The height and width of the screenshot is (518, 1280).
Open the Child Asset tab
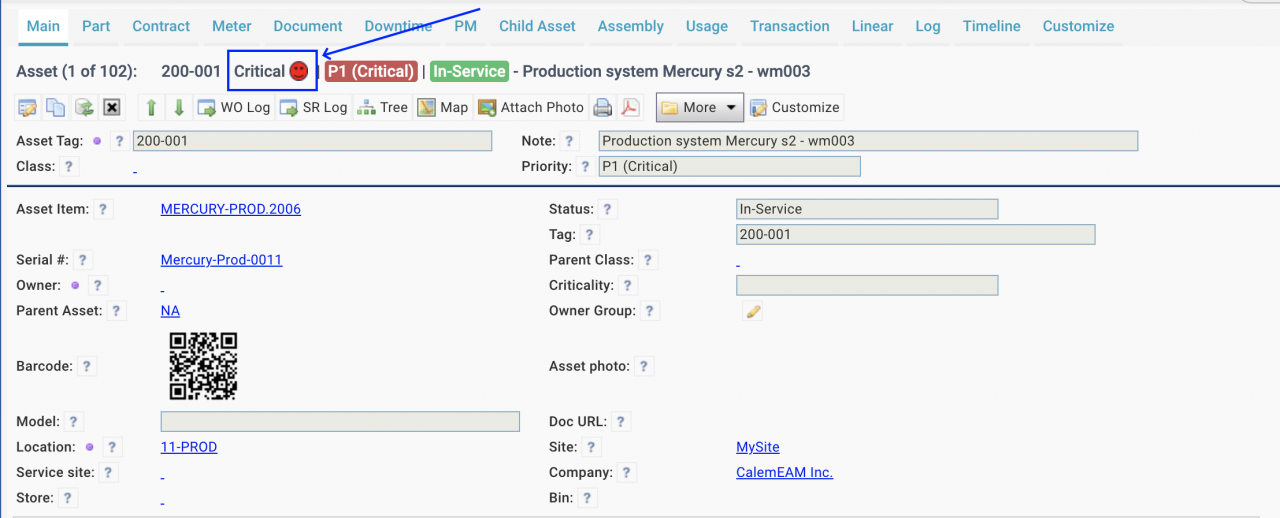[x=537, y=26]
